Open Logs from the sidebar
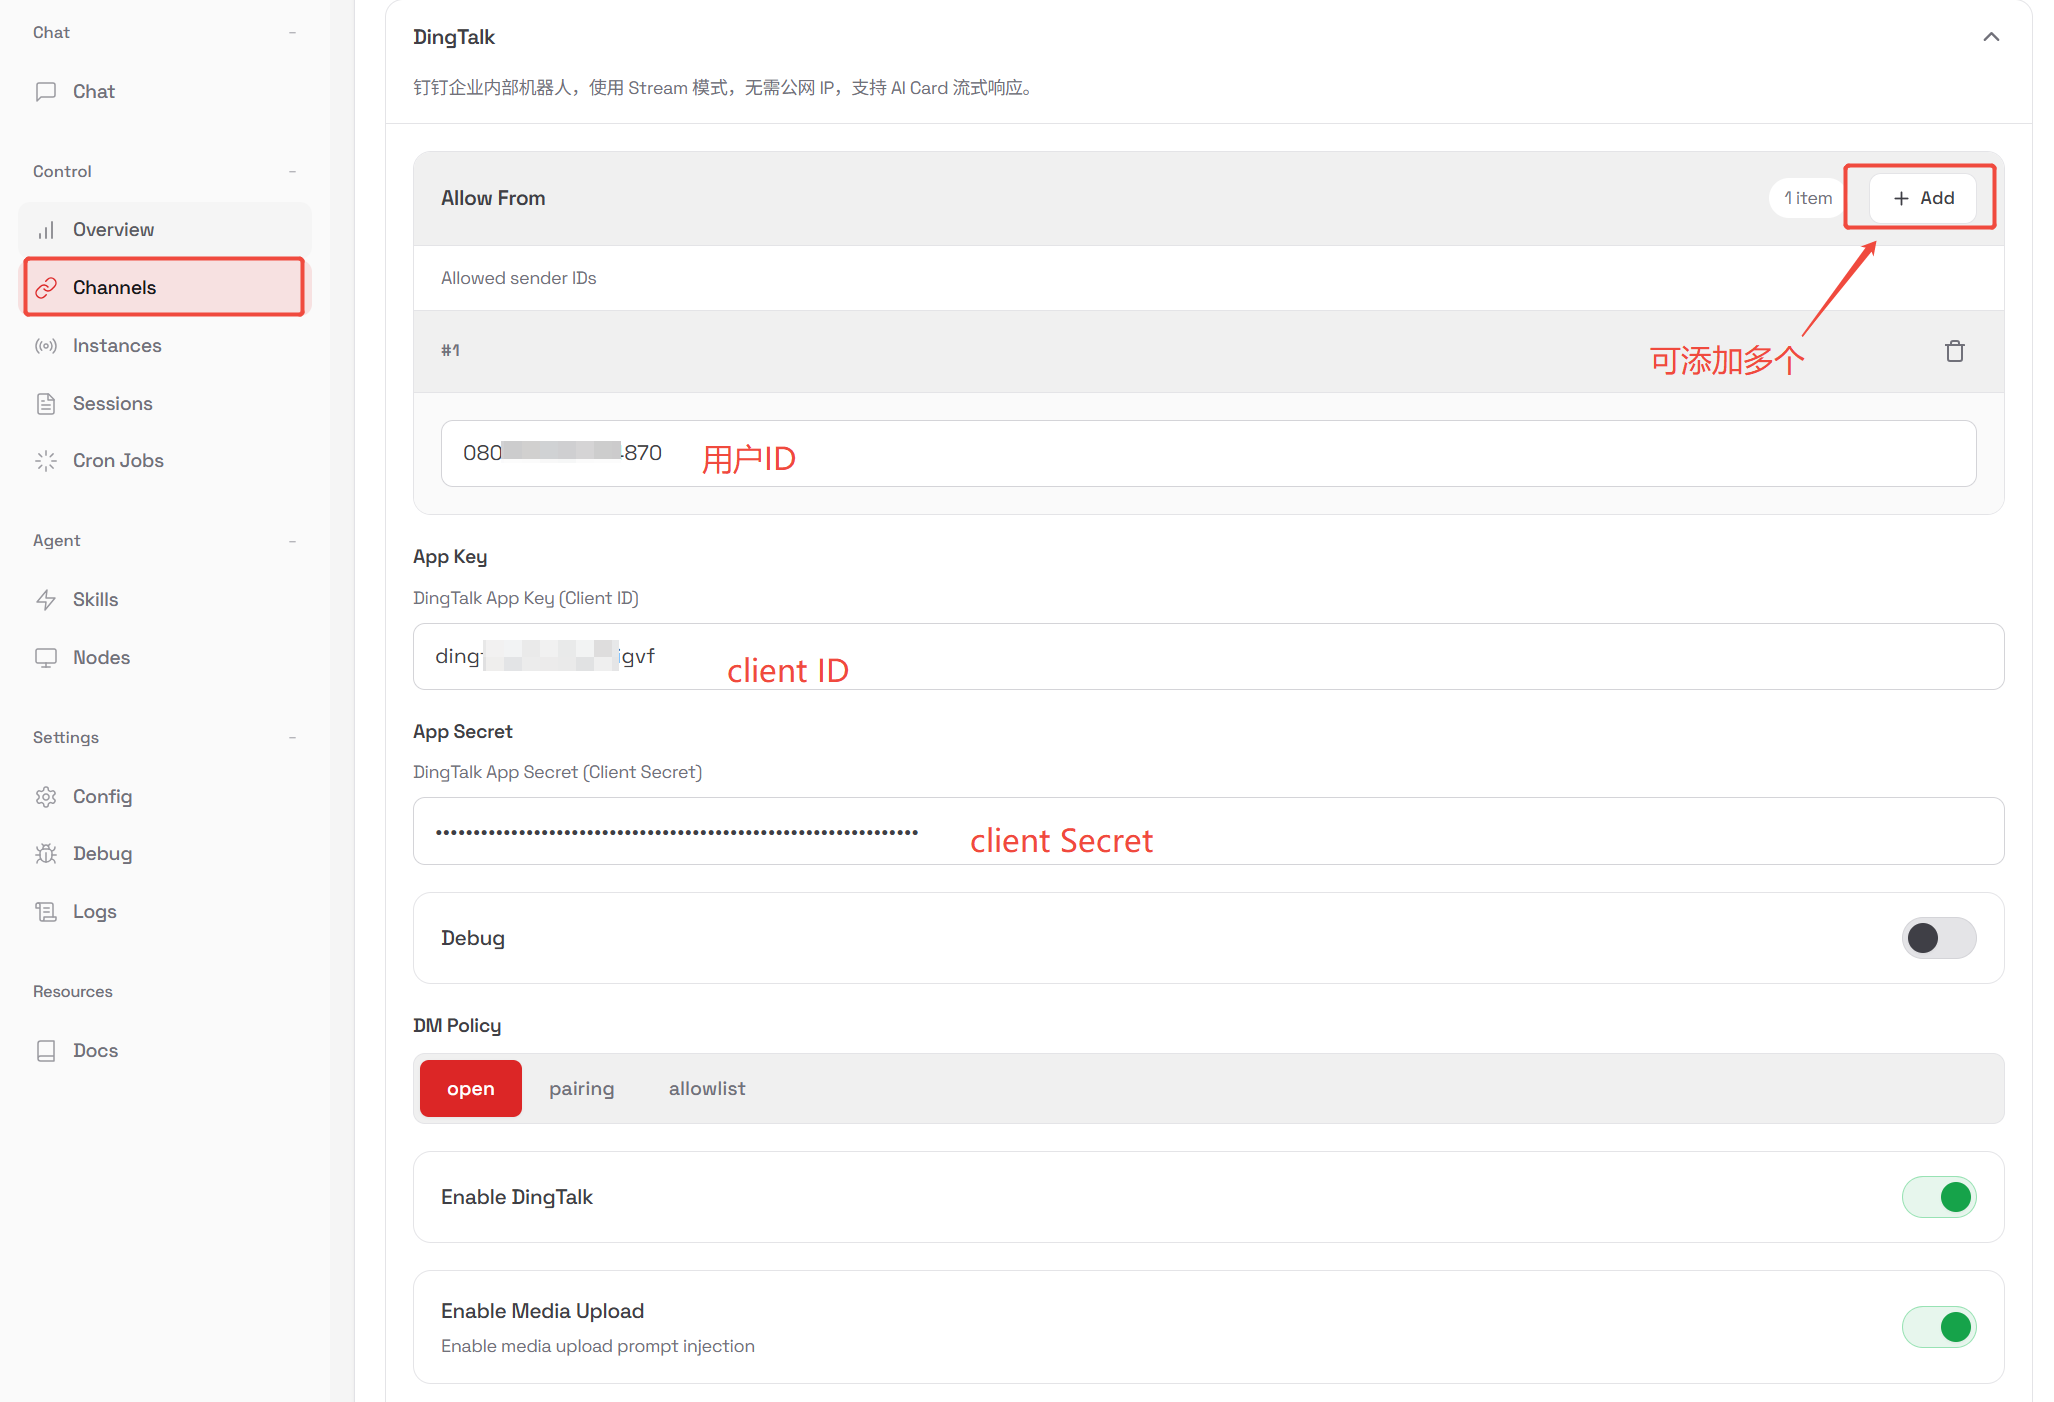This screenshot has width=2054, height=1402. (94, 912)
